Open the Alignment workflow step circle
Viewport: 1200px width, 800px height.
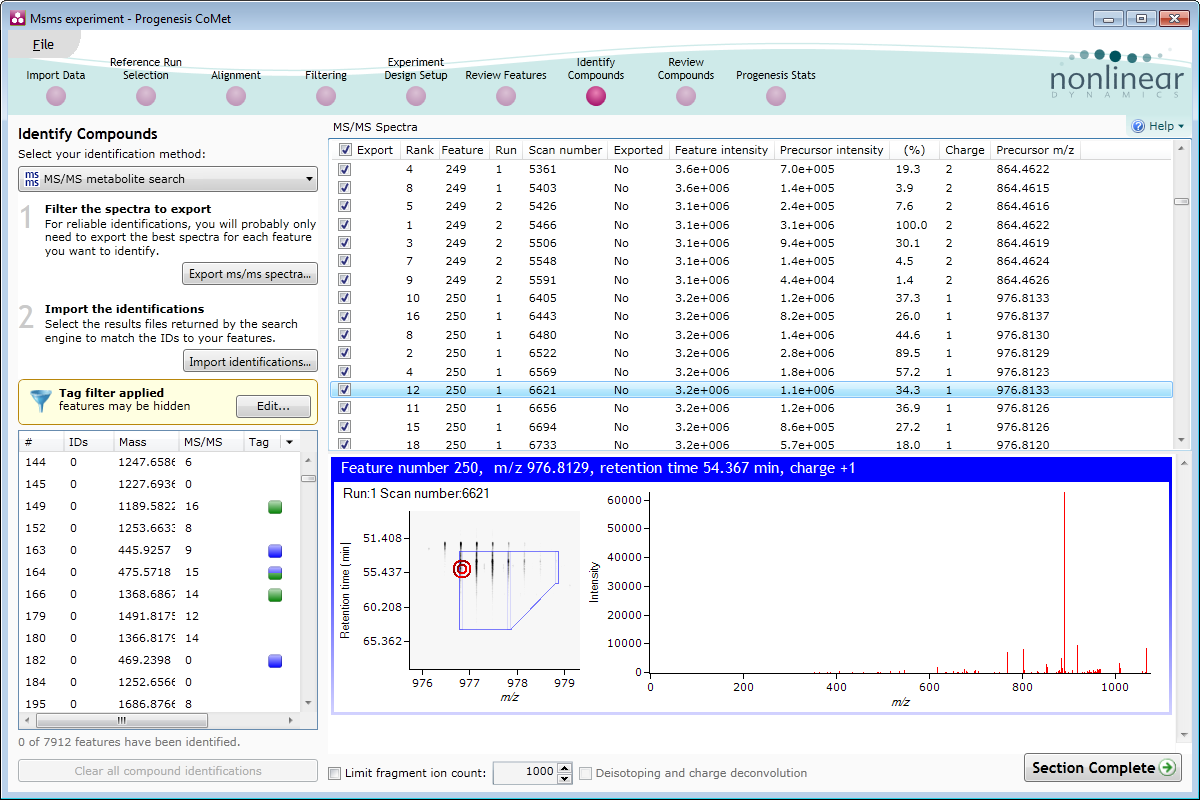[236, 96]
